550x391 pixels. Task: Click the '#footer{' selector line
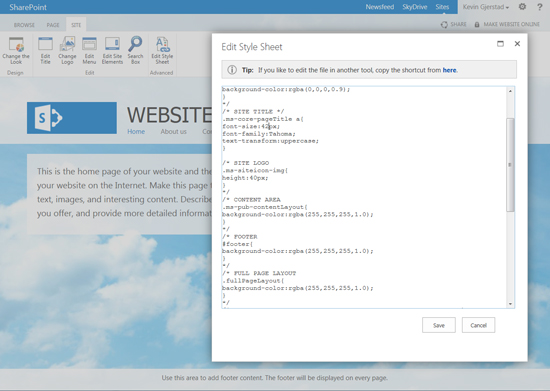[237, 244]
